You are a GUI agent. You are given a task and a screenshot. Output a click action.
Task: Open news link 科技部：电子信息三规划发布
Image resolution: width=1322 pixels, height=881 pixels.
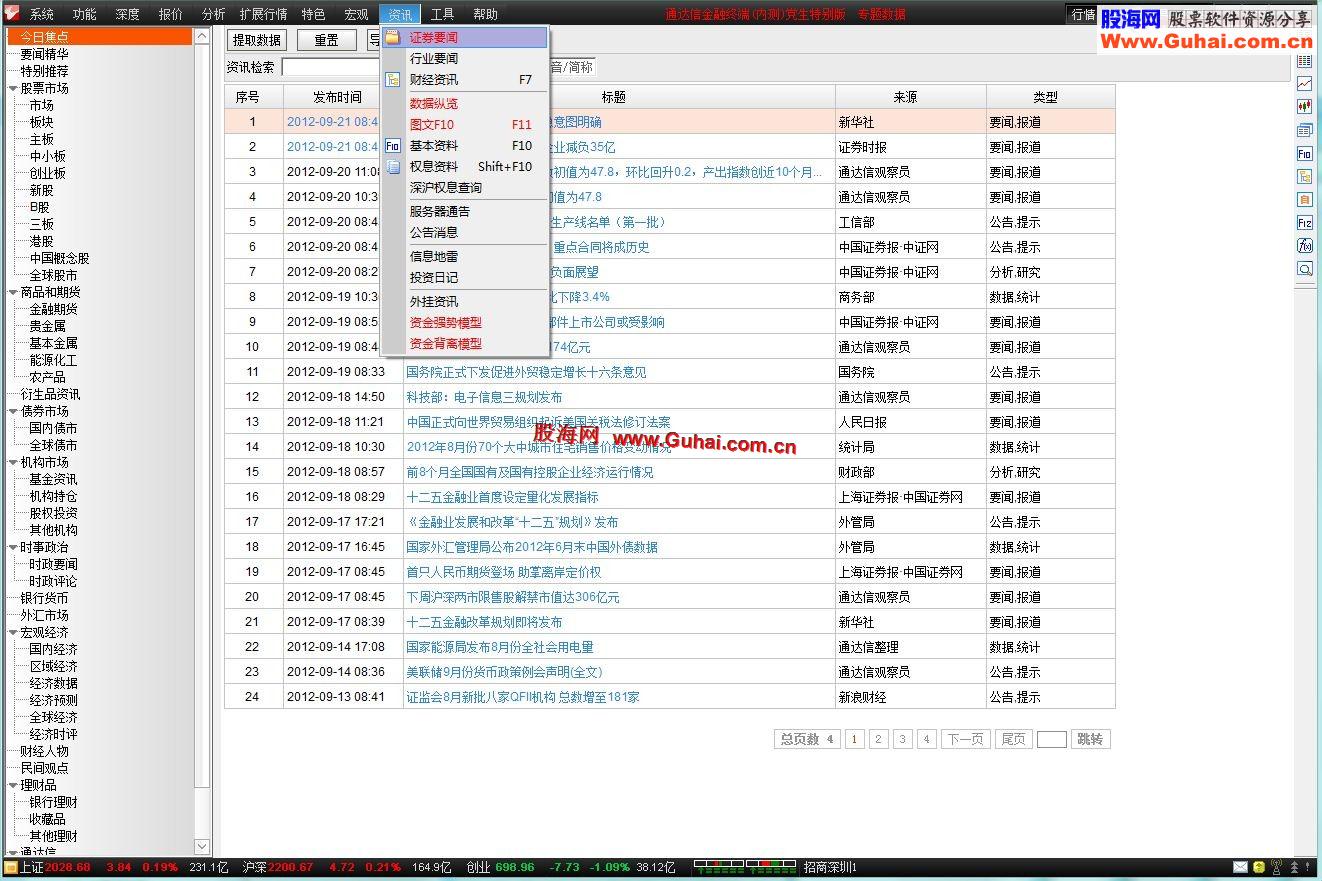[484, 397]
